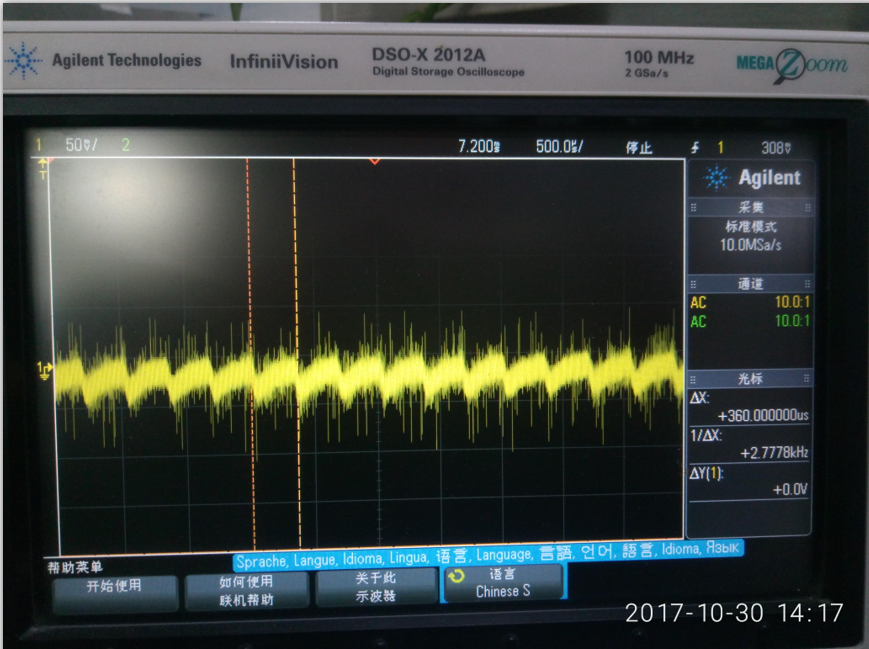Click the language selection banner text
The width and height of the screenshot is (869, 649).
[x=488, y=555]
